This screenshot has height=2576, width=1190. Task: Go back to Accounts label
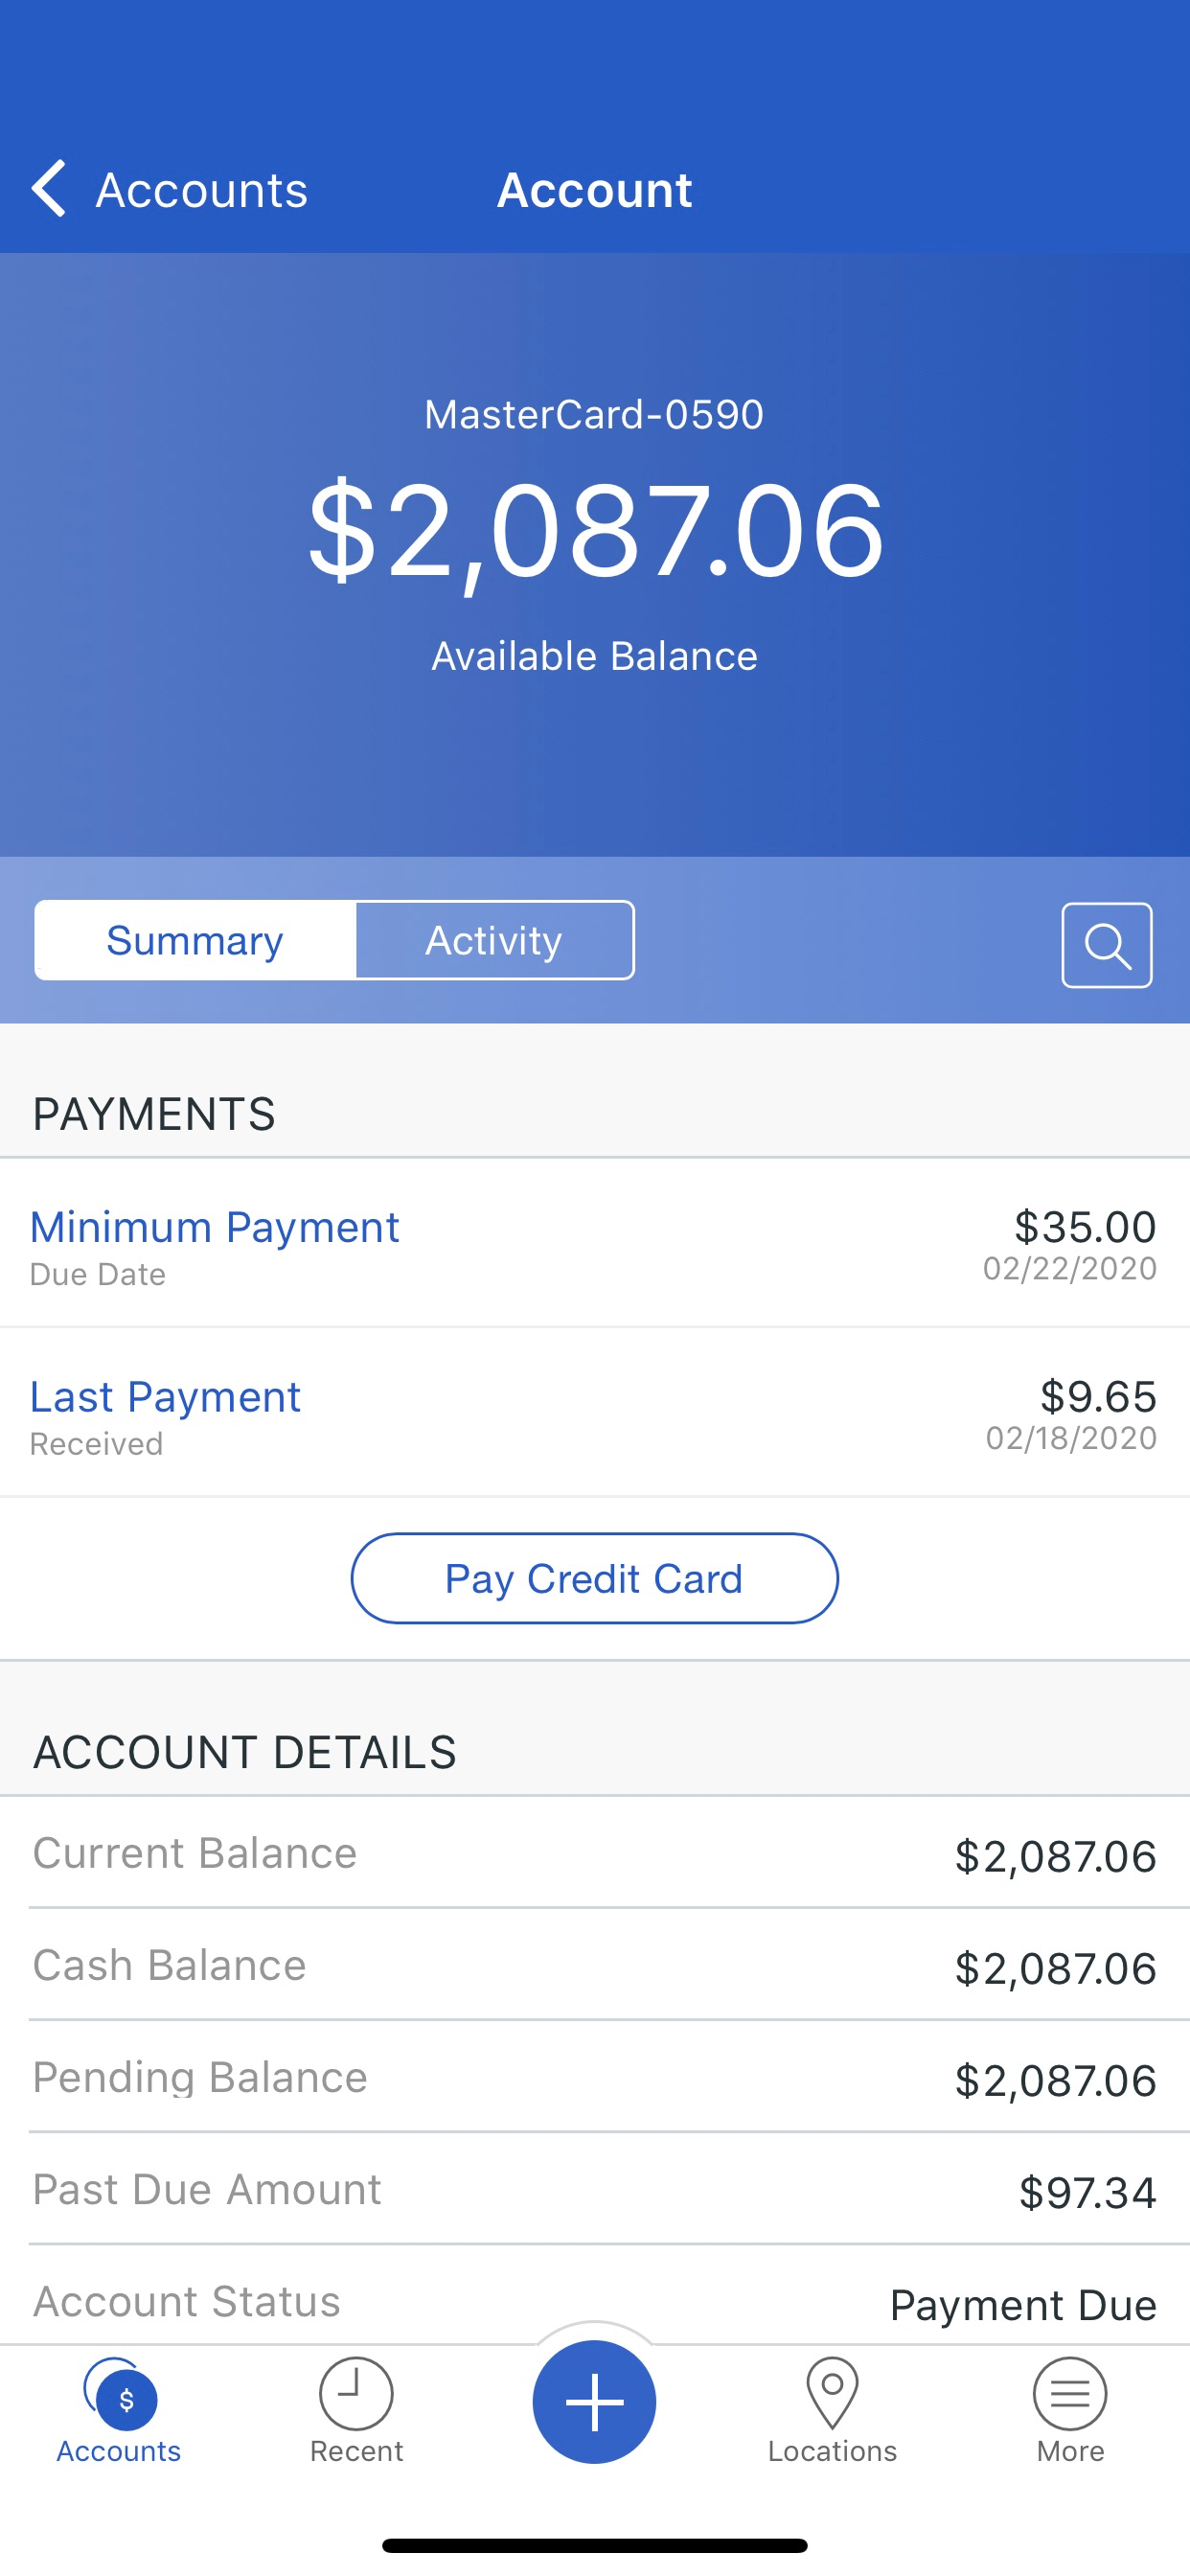201,190
